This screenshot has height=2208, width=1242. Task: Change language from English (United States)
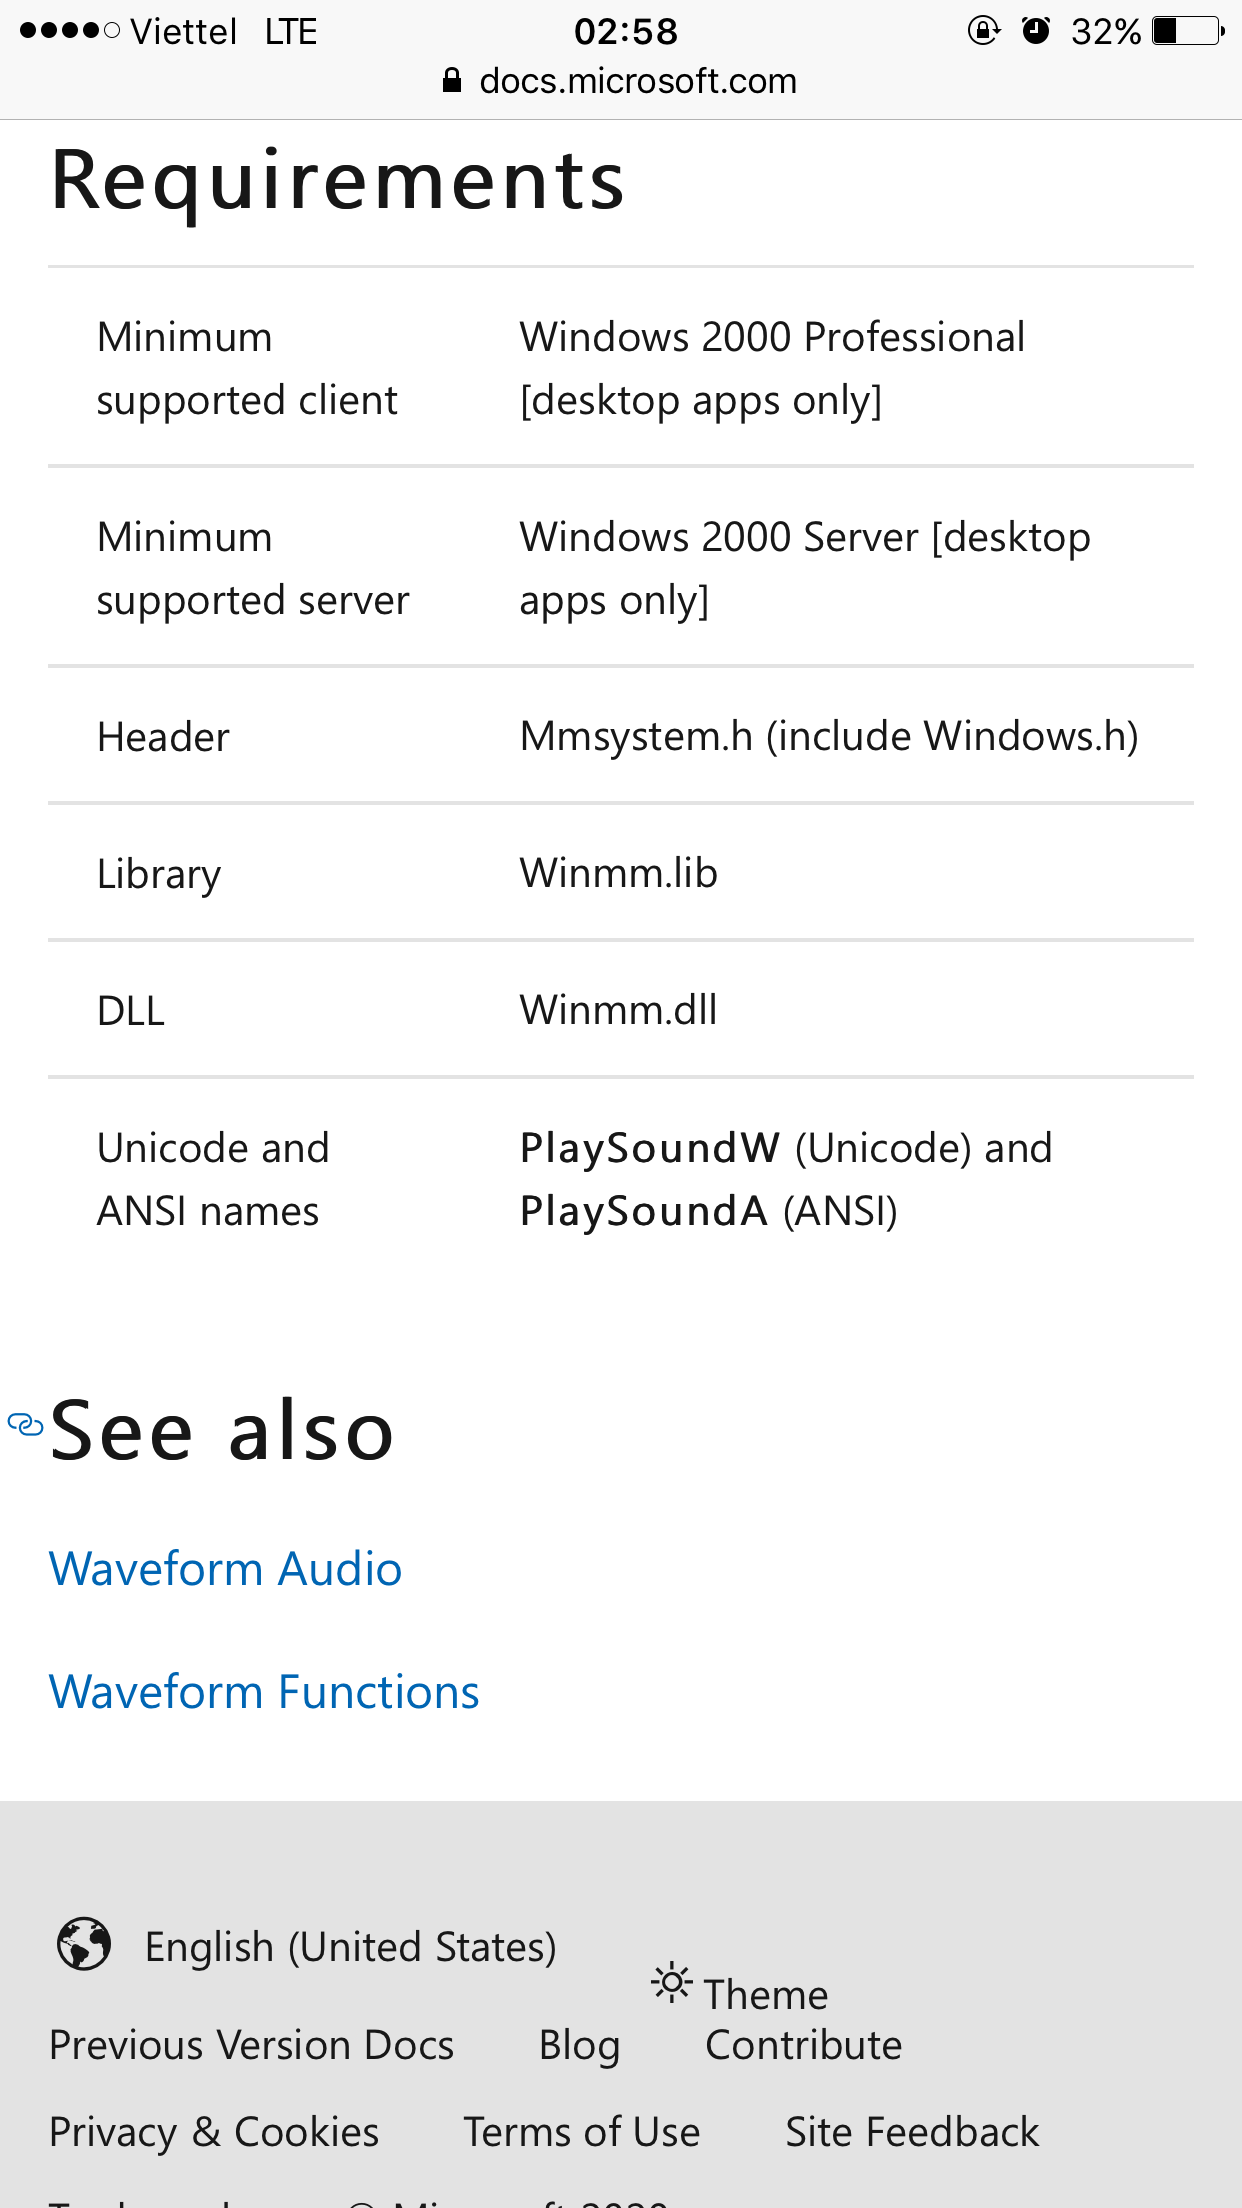point(350,1947)
